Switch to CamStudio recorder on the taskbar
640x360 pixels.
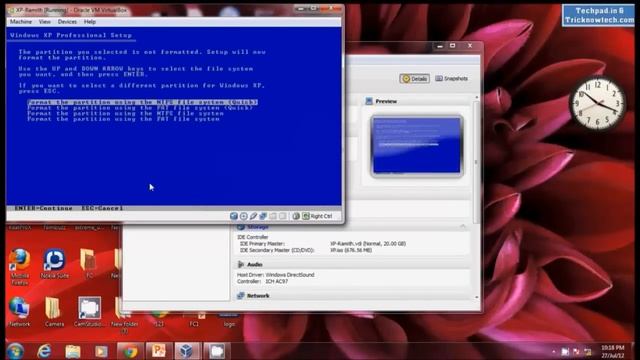[x=216, y=351]
